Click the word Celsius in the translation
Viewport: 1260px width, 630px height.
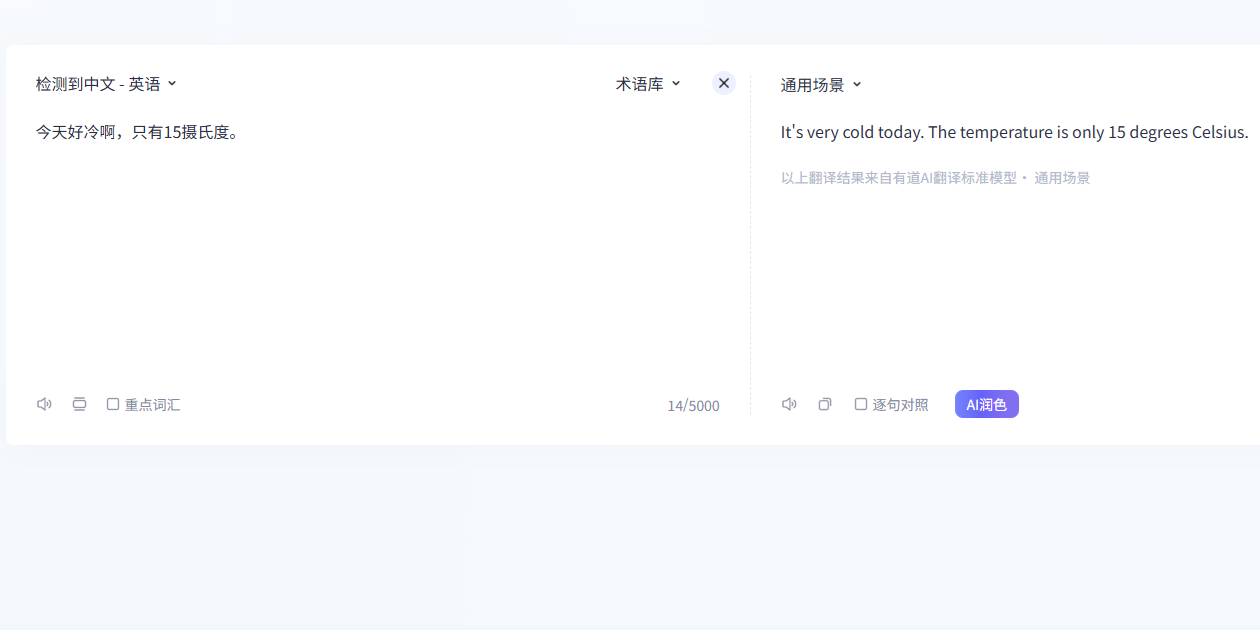pyautogui.click(x=1219, y=132)
